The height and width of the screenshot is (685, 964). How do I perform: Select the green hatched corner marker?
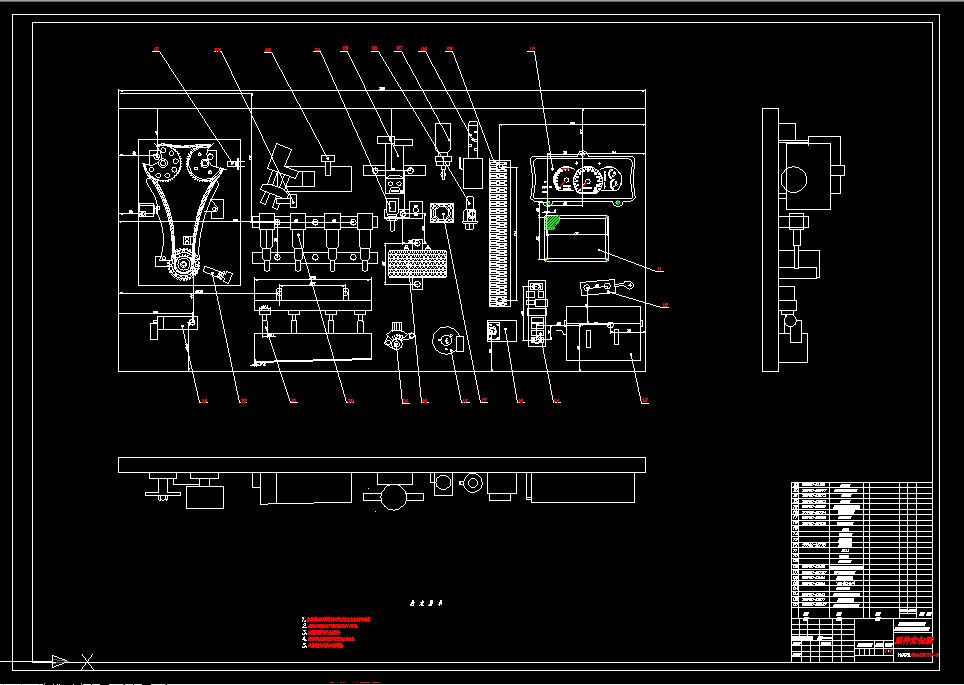[553, 222]
